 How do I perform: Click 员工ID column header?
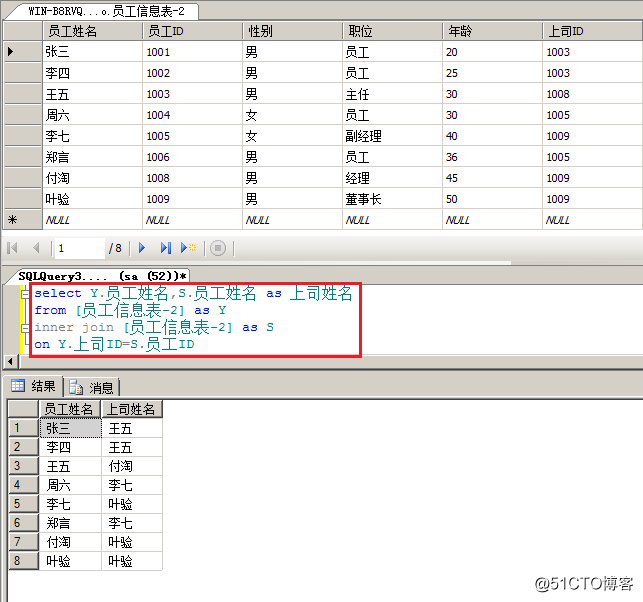(x=193, y=31)
